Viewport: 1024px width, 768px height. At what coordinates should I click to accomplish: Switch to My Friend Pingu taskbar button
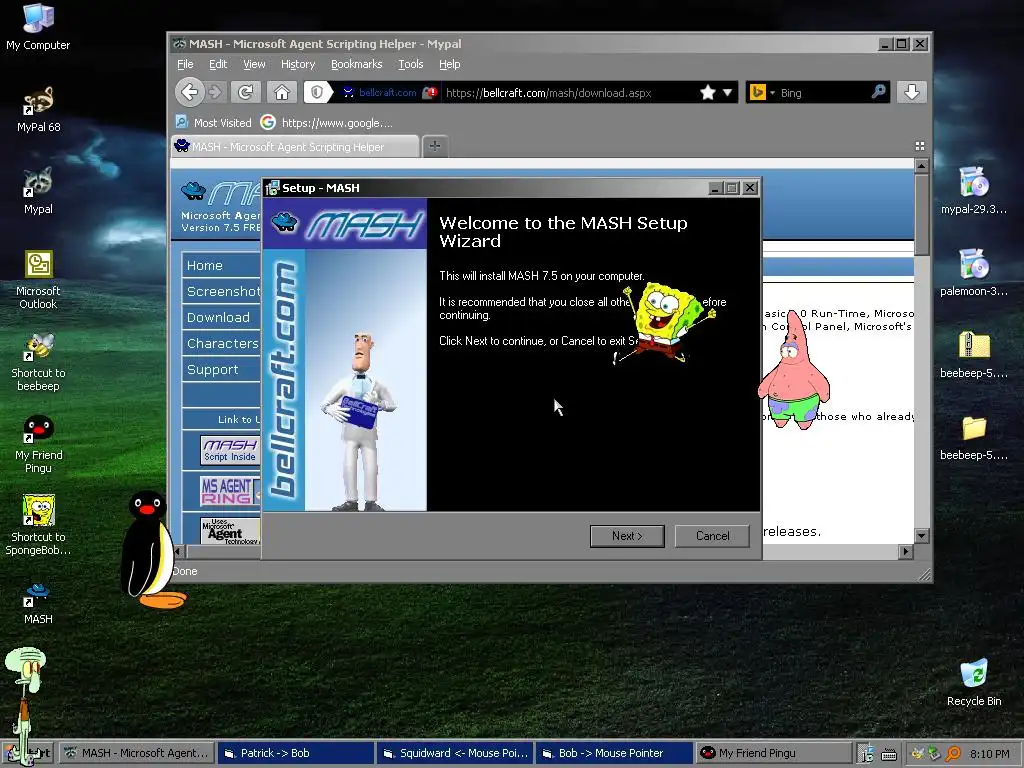[773, 753]
